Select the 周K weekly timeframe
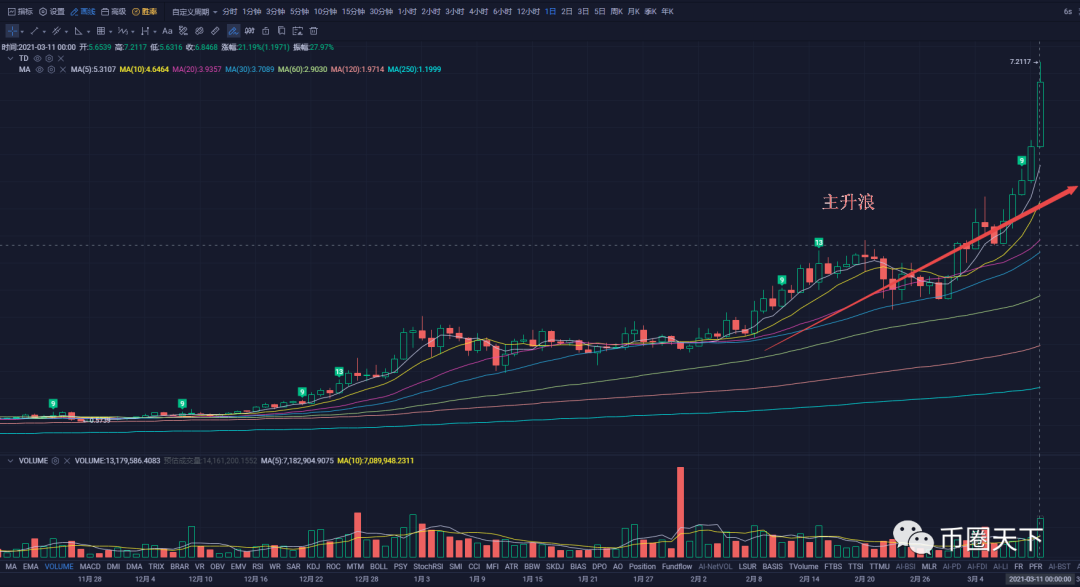 point(617,12)
